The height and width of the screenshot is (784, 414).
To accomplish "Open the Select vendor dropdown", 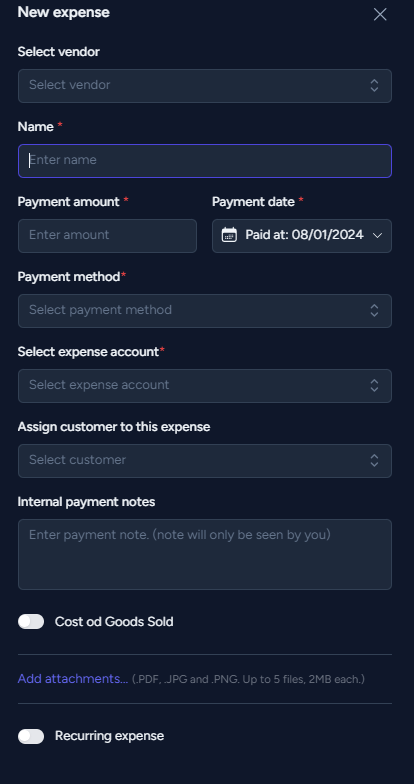I will tap(205, 86).
